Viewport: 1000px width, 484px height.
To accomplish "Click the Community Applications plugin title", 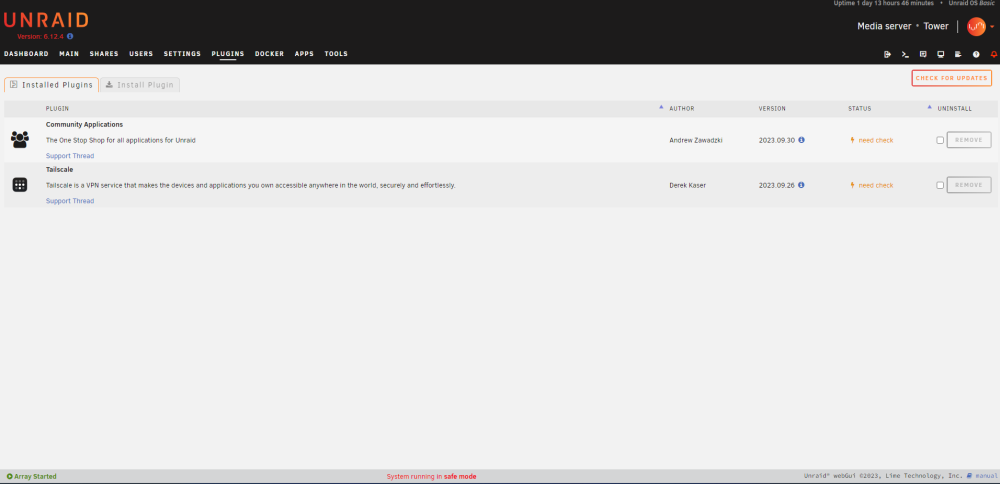I will pyautogui.click(x=84, y=124).
